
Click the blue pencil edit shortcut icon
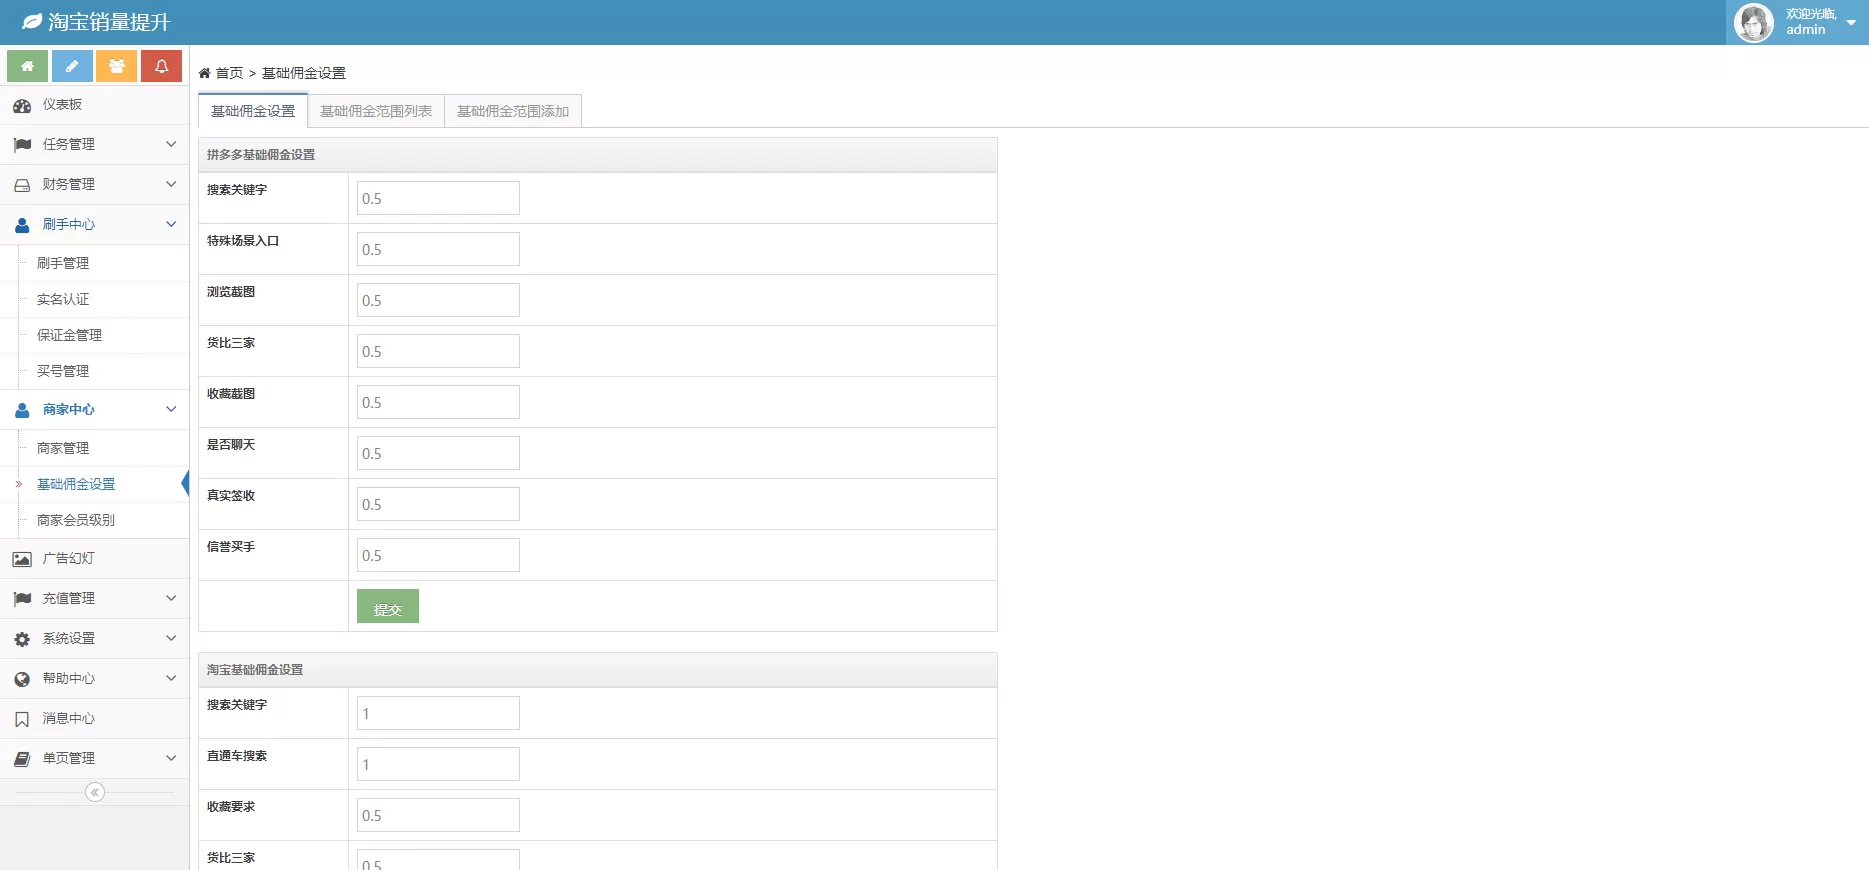72,66
